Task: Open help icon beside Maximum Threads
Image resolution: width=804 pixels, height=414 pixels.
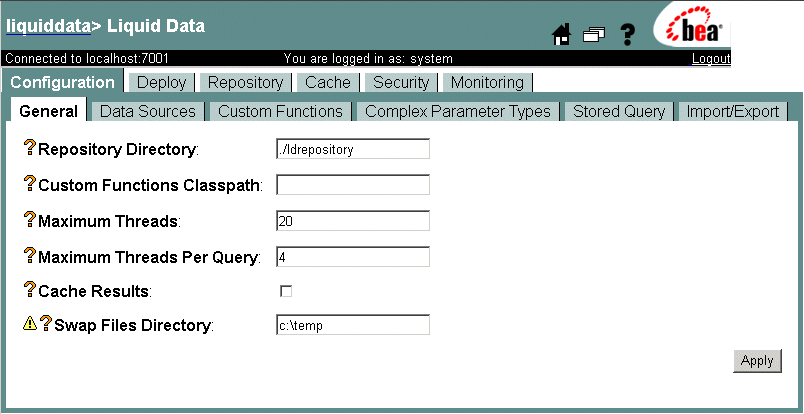Action: tap(30, 221)
